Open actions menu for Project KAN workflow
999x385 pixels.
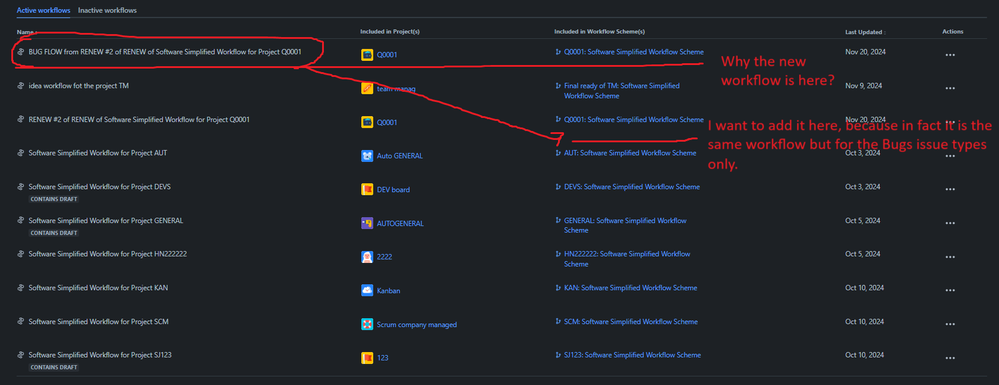coord(950,291)
